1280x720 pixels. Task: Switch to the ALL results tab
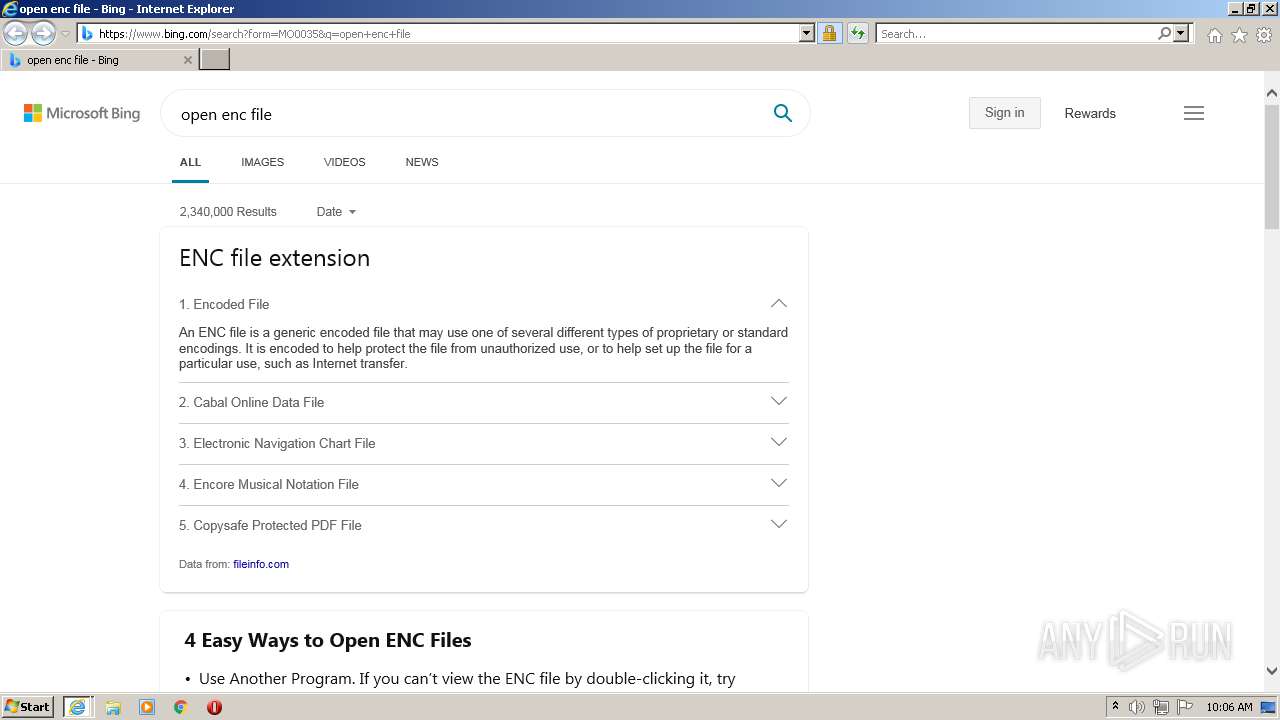190,162
